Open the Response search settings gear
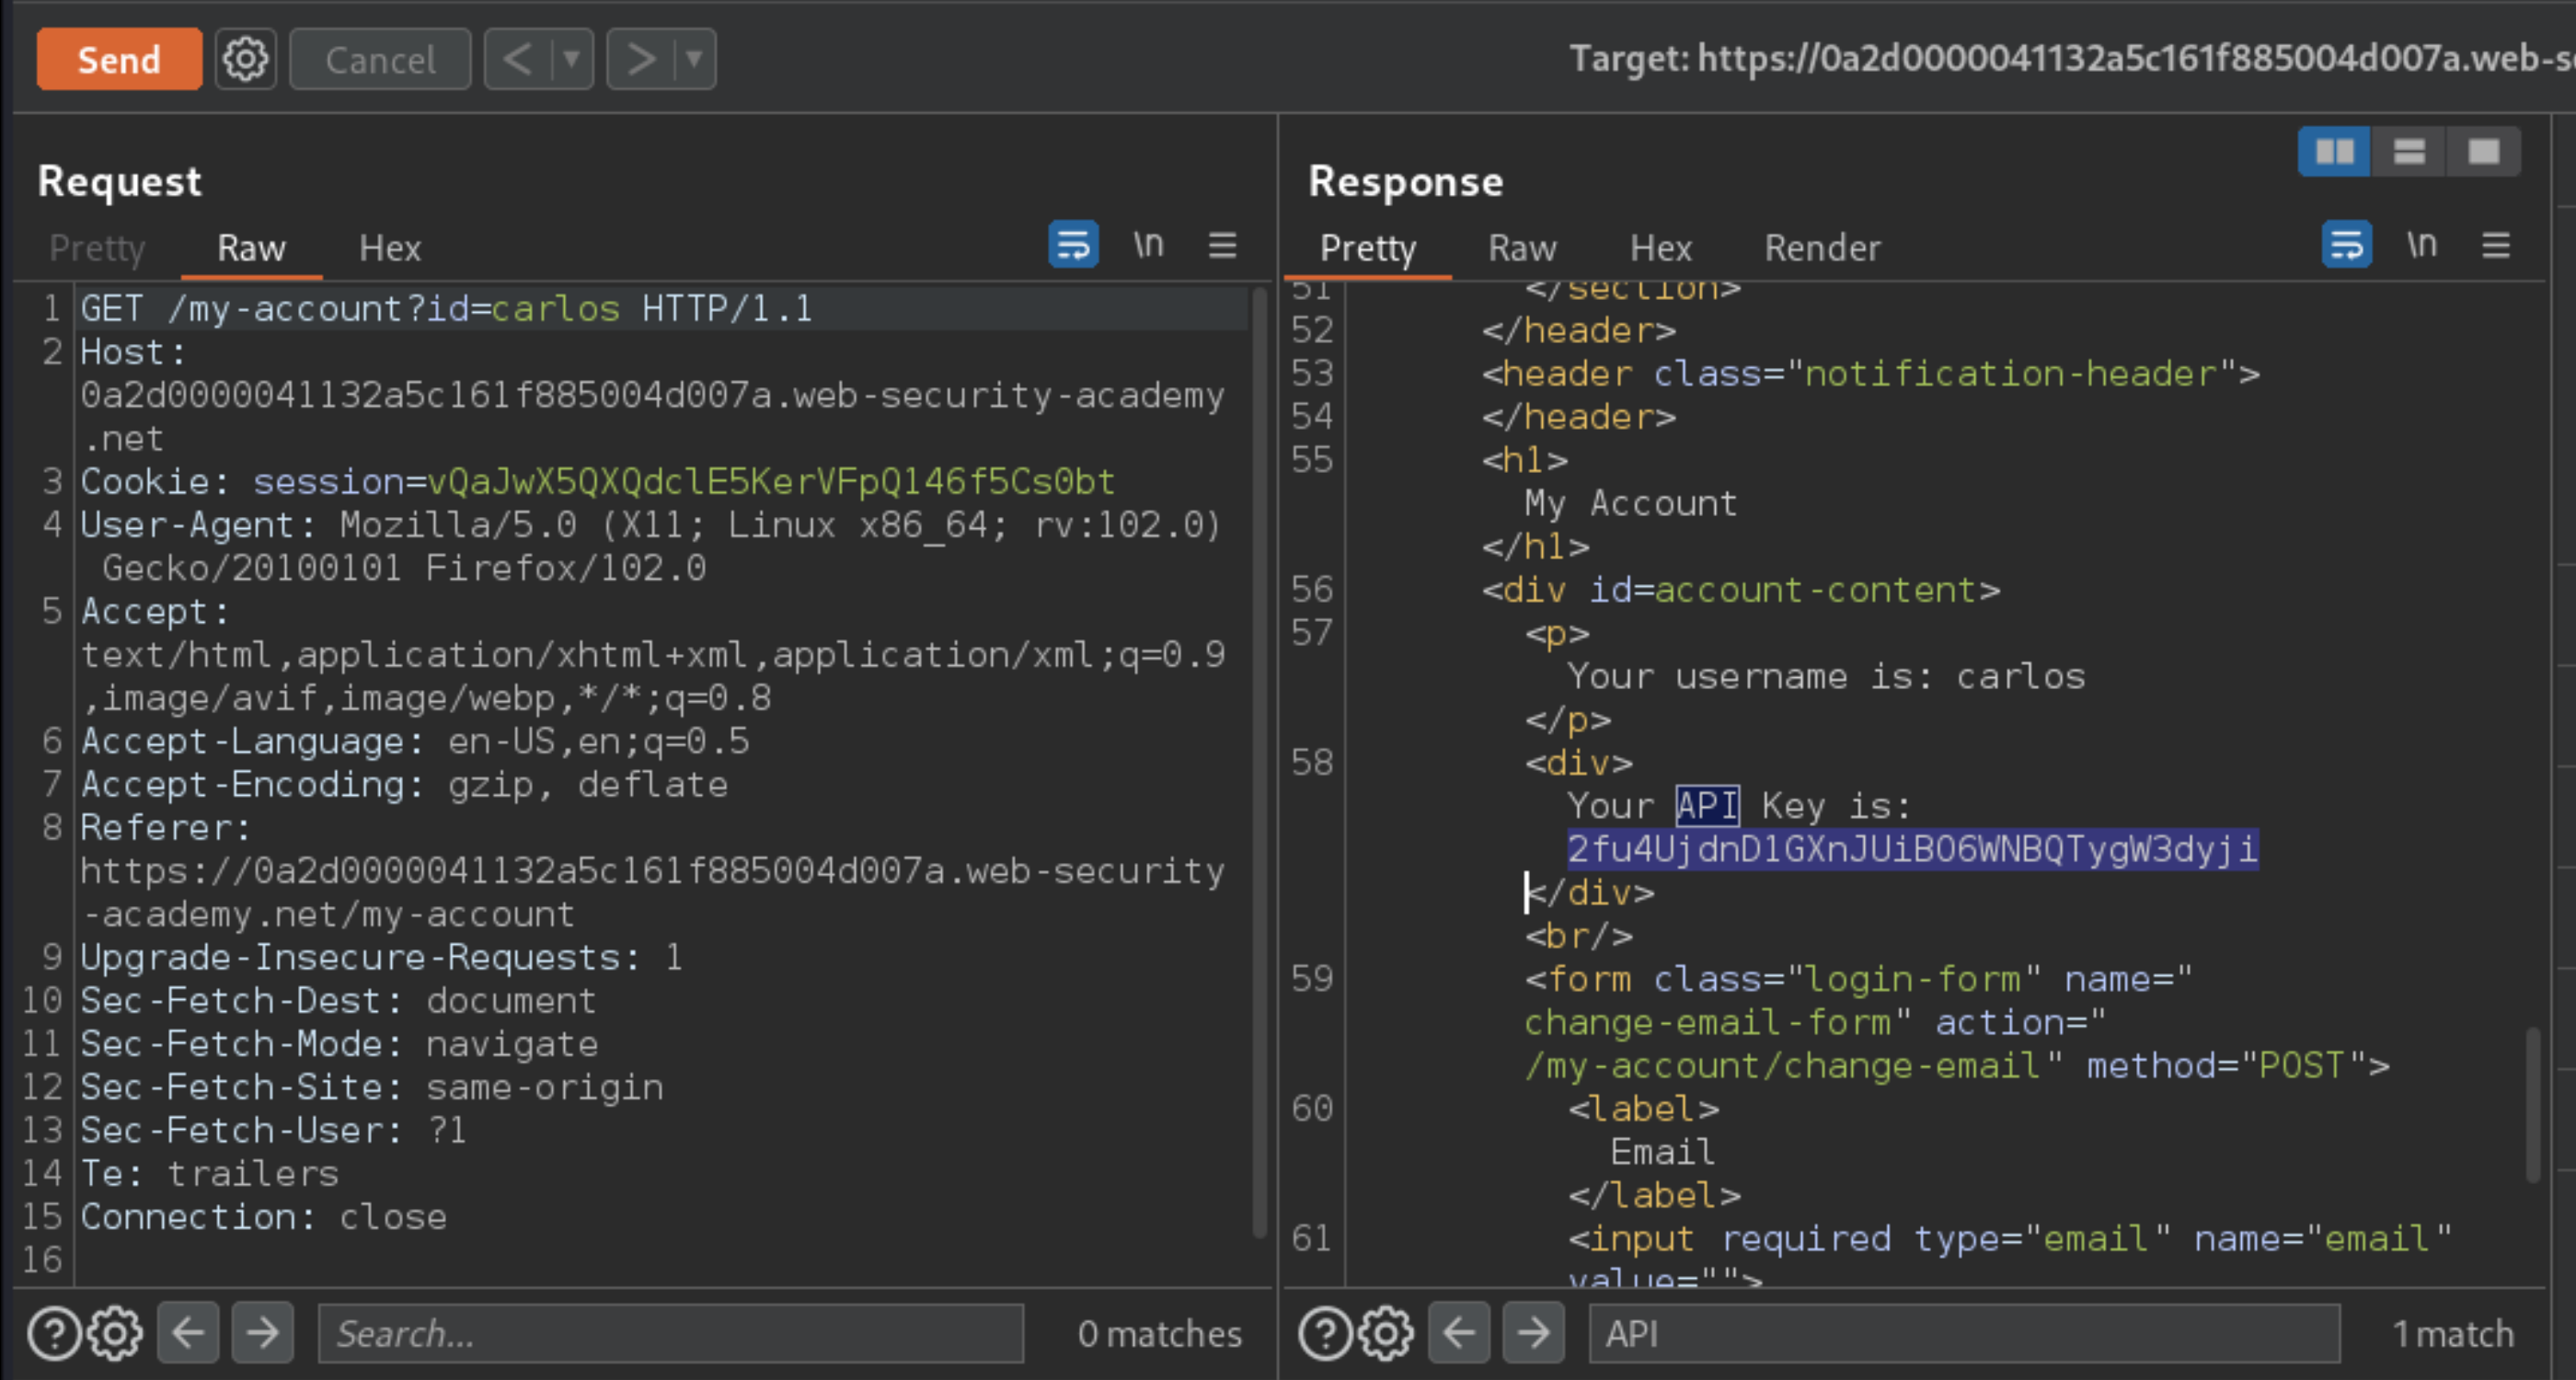The image size is (2576, 1380). [1386, 1333]
